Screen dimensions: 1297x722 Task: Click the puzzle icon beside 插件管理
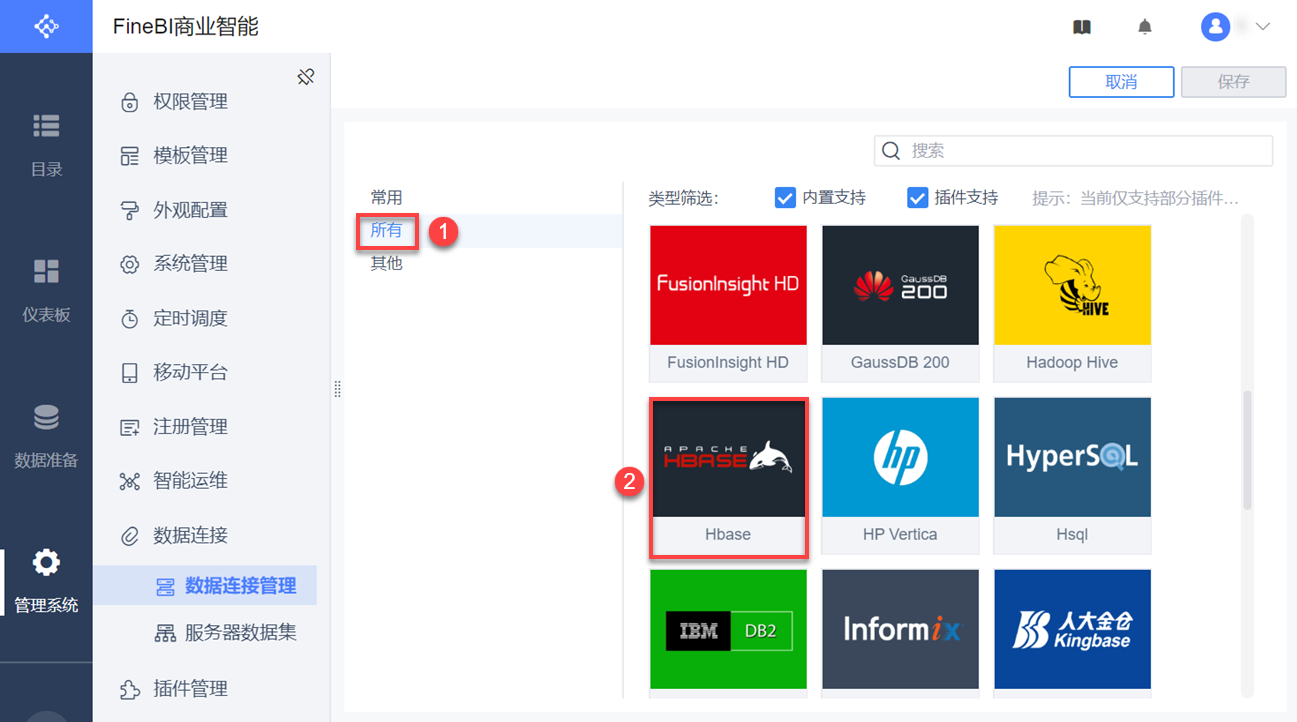point(129,689)
